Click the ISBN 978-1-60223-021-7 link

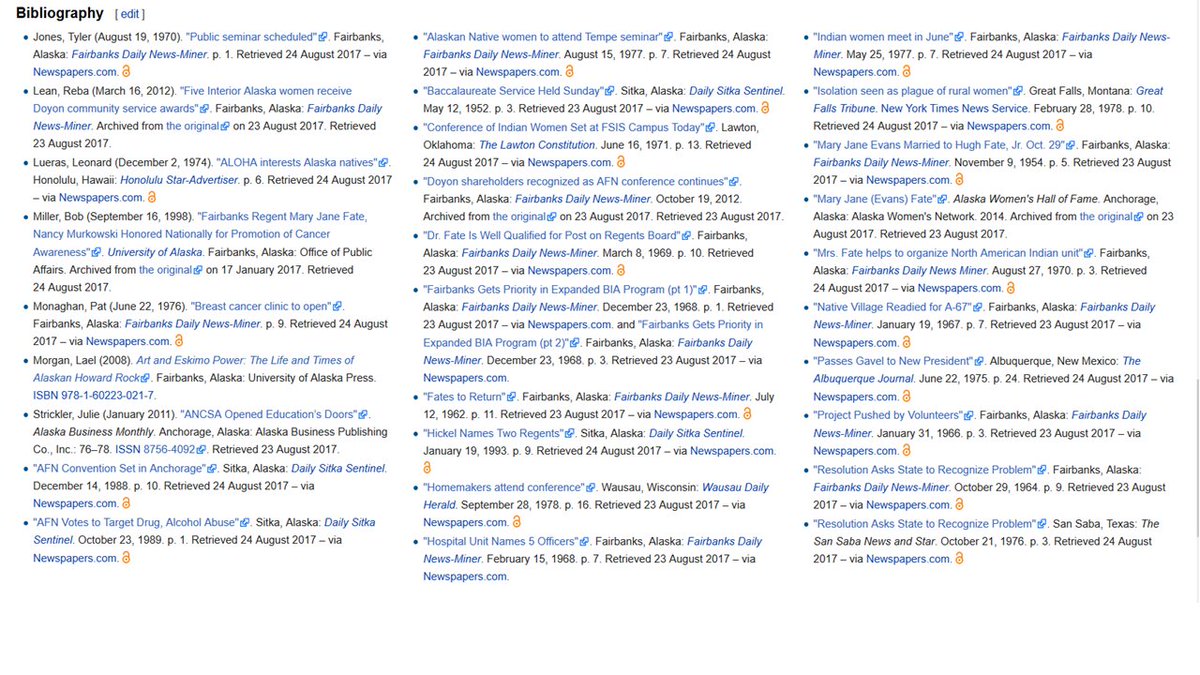click(x=94, y=396)
